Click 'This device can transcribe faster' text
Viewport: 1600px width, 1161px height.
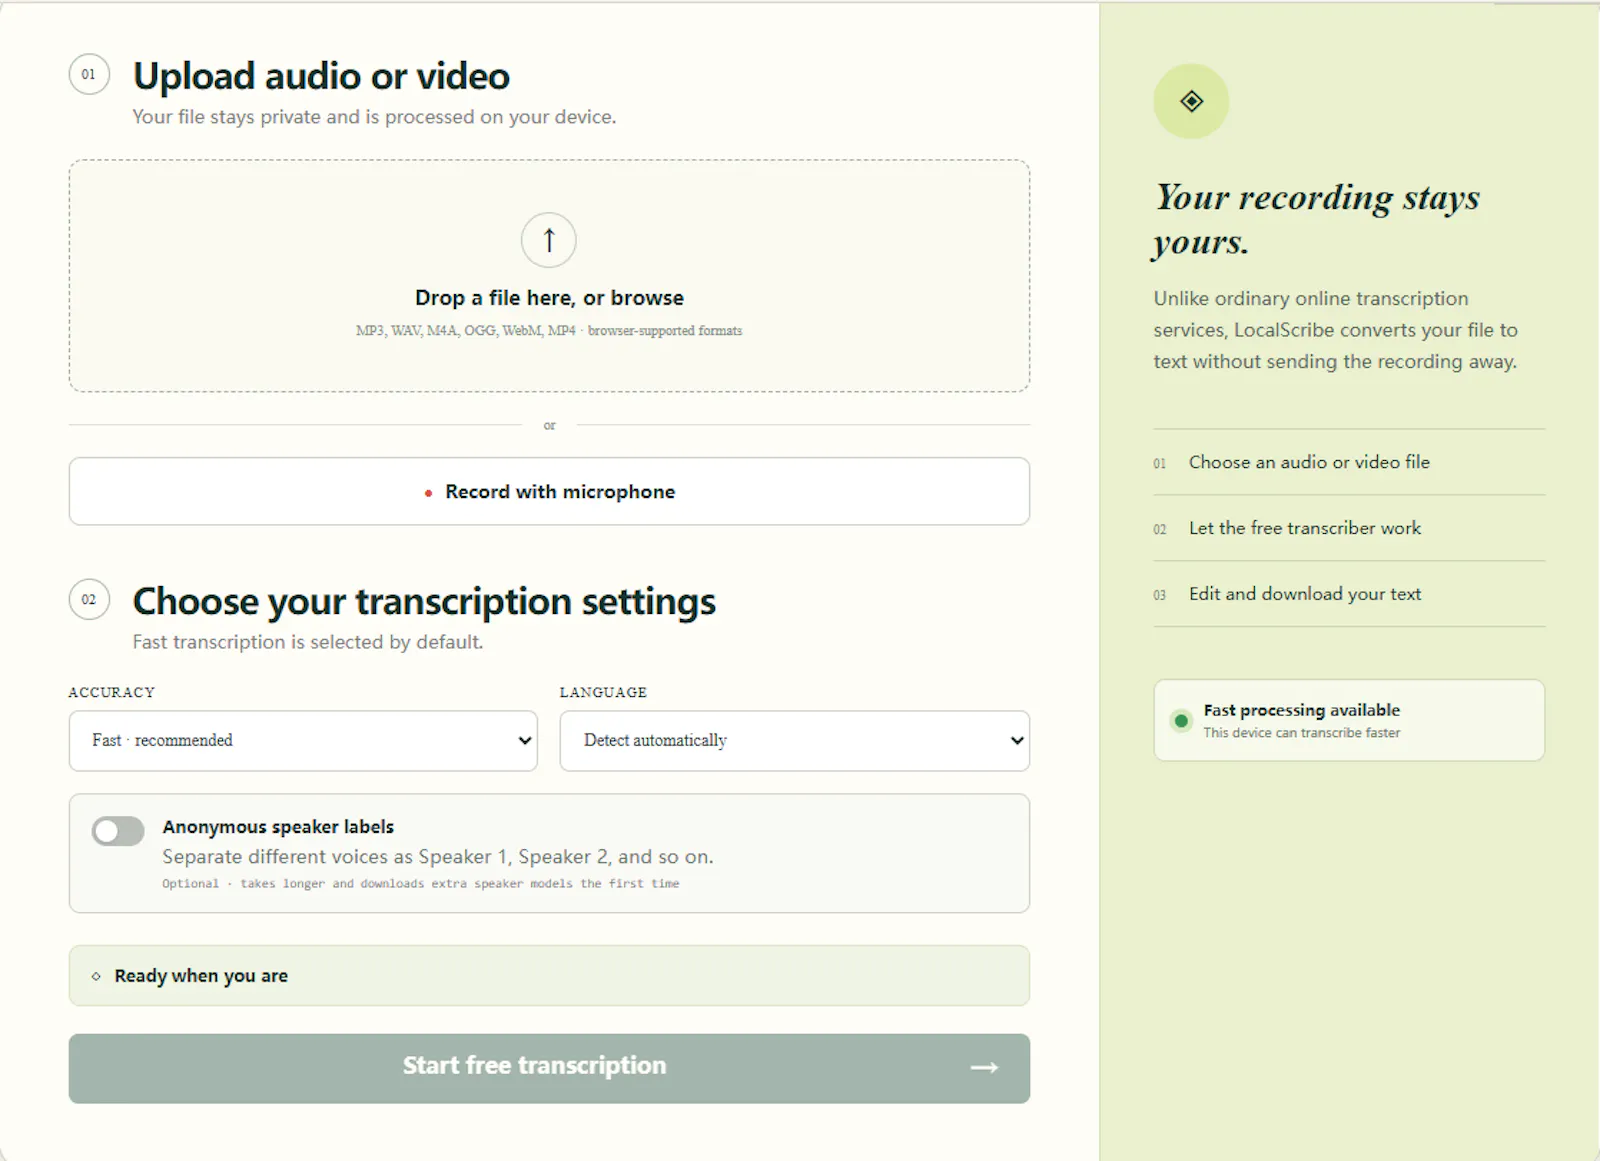[x=1301, y=733]
